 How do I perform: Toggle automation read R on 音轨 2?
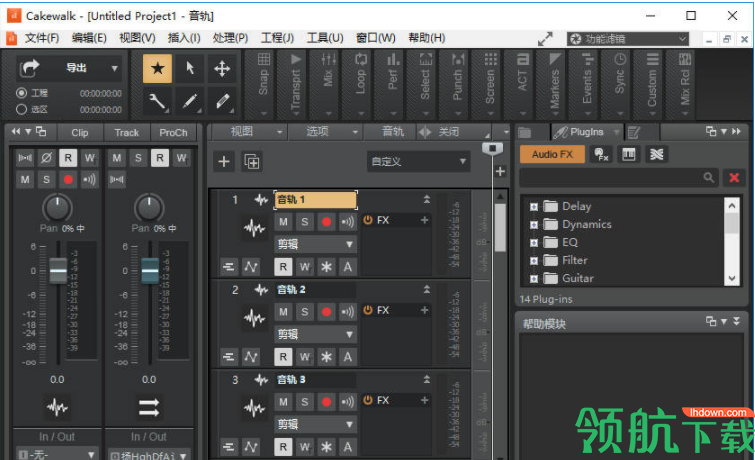[x=284, y=357]
